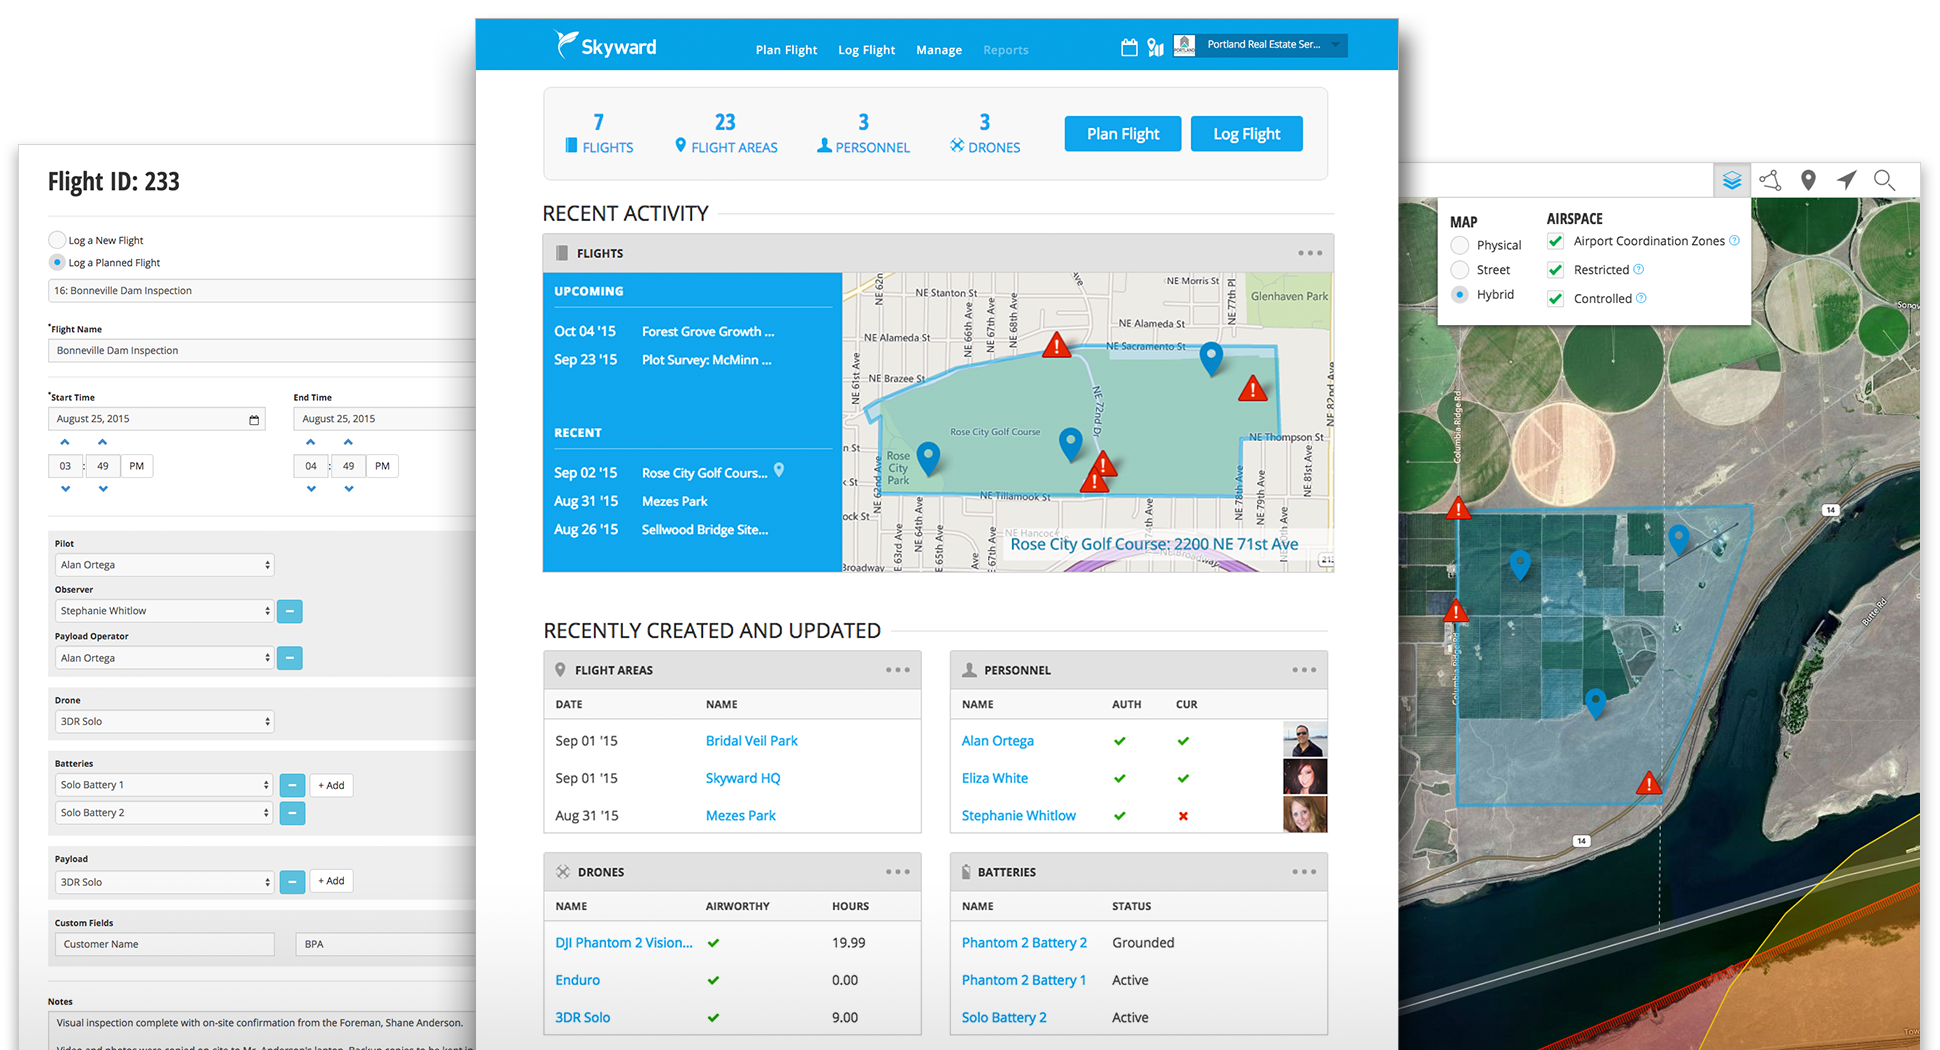This screenshot has width=1940, height=1050.
Task: Click the location pin tool on map toolbar
Action: tap(1809, 180)
